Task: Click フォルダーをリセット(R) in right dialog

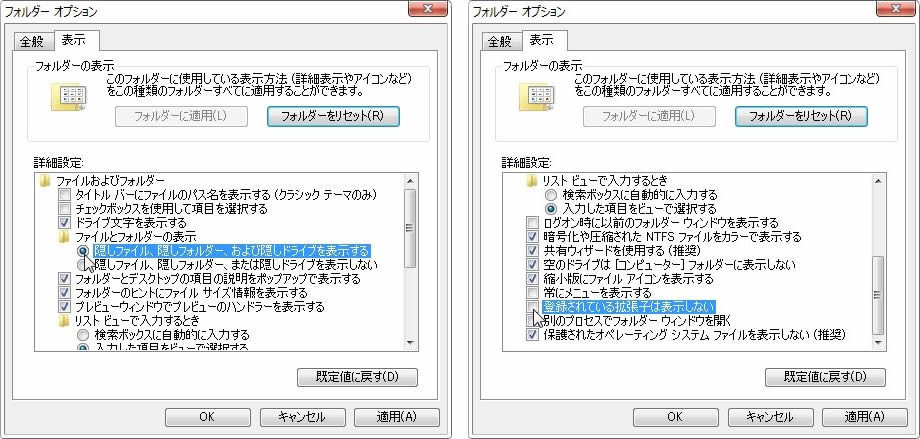Action: tap(801, 116)
